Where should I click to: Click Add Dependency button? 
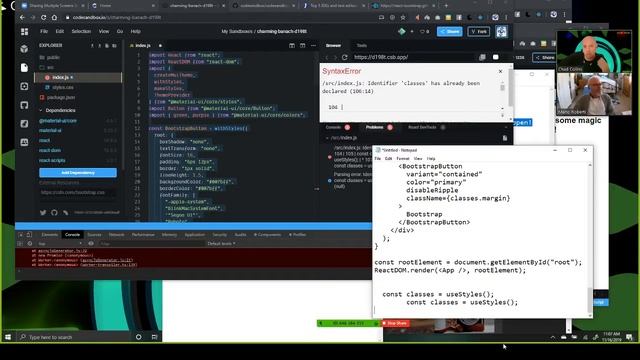78,173
